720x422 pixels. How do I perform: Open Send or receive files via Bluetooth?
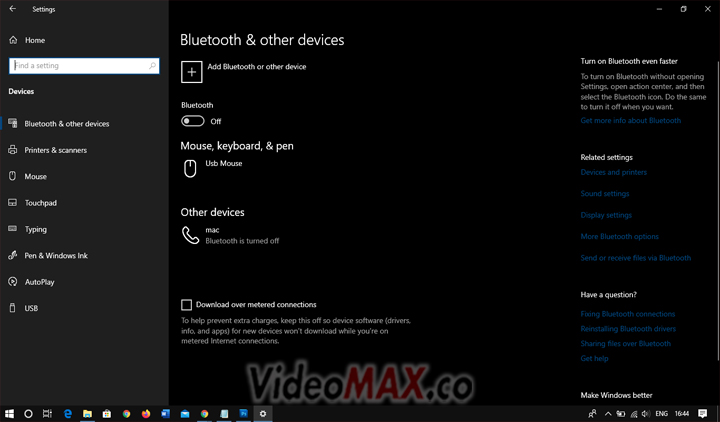636,258
